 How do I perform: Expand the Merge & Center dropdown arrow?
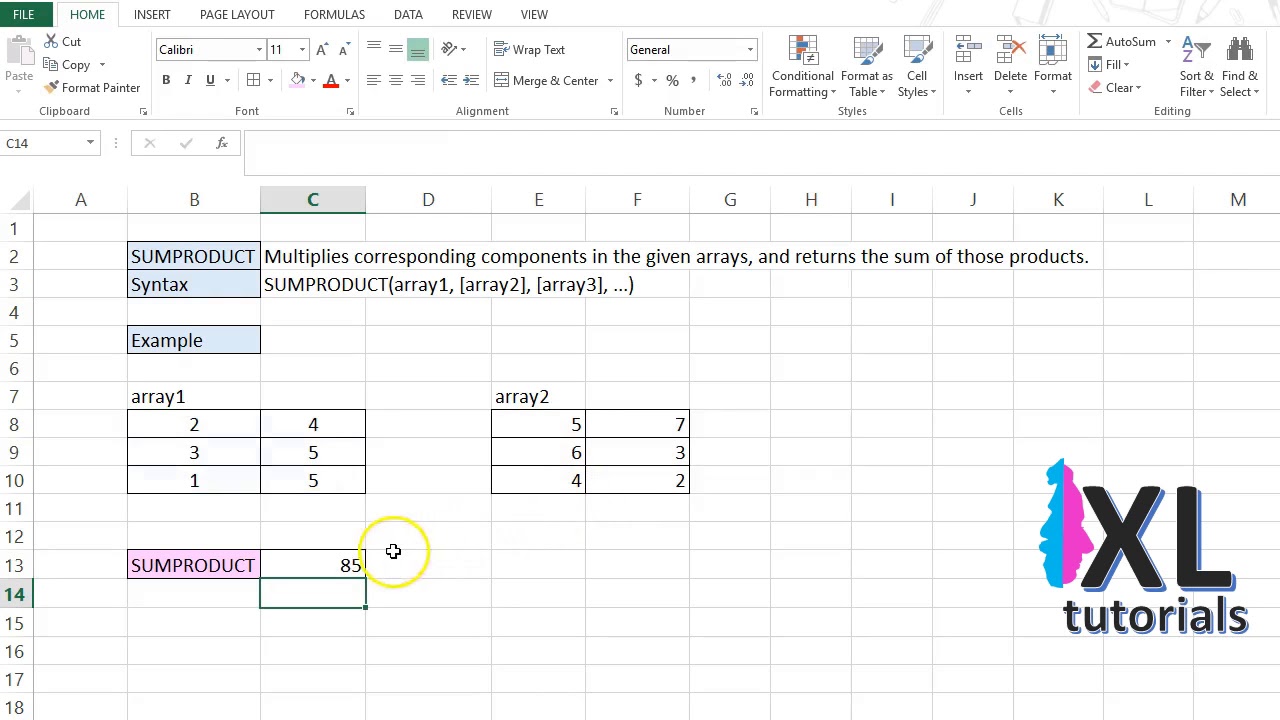tap(610, 81)
